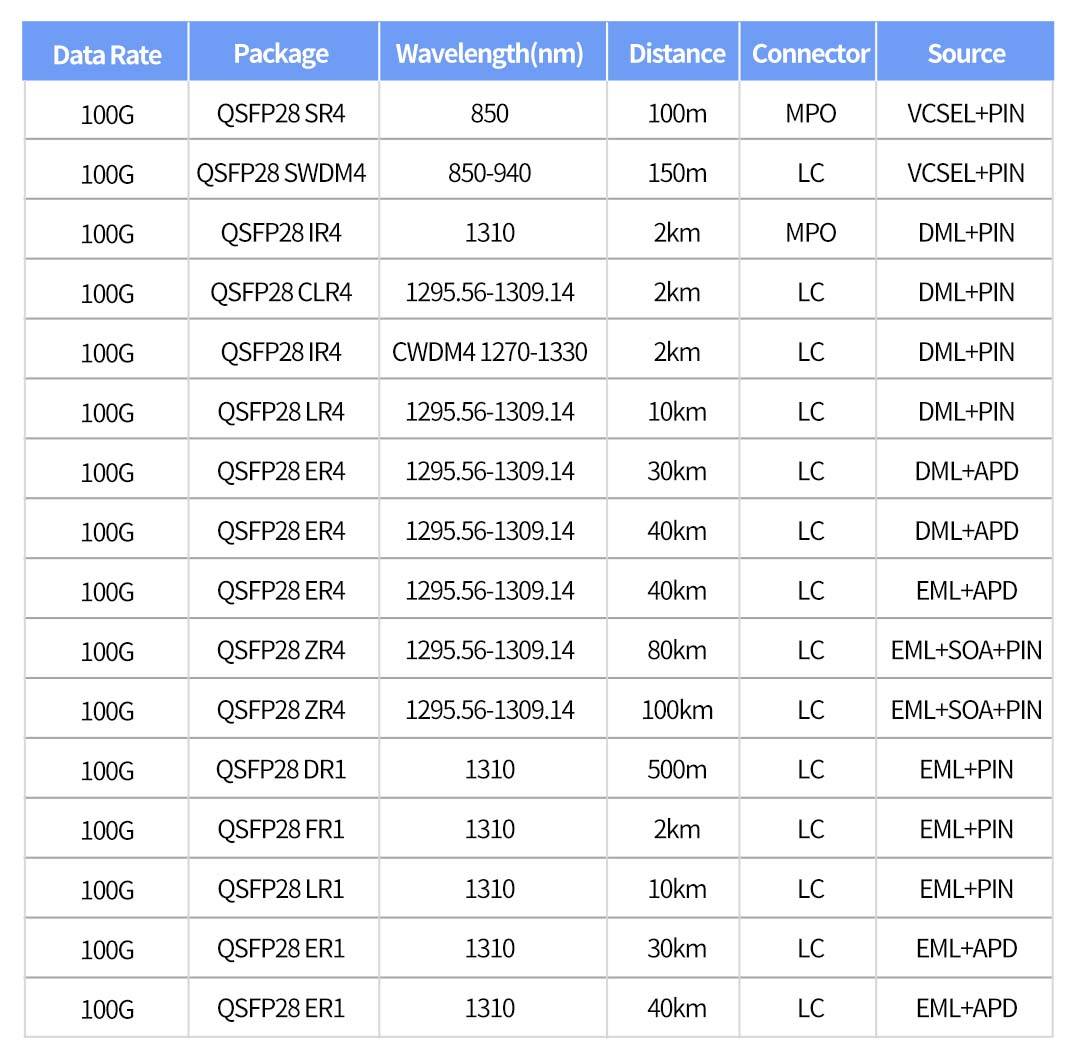Viewport: 1080px width, 1062px height.
Task: Click the Package column header
Action: tap(281, 53)
